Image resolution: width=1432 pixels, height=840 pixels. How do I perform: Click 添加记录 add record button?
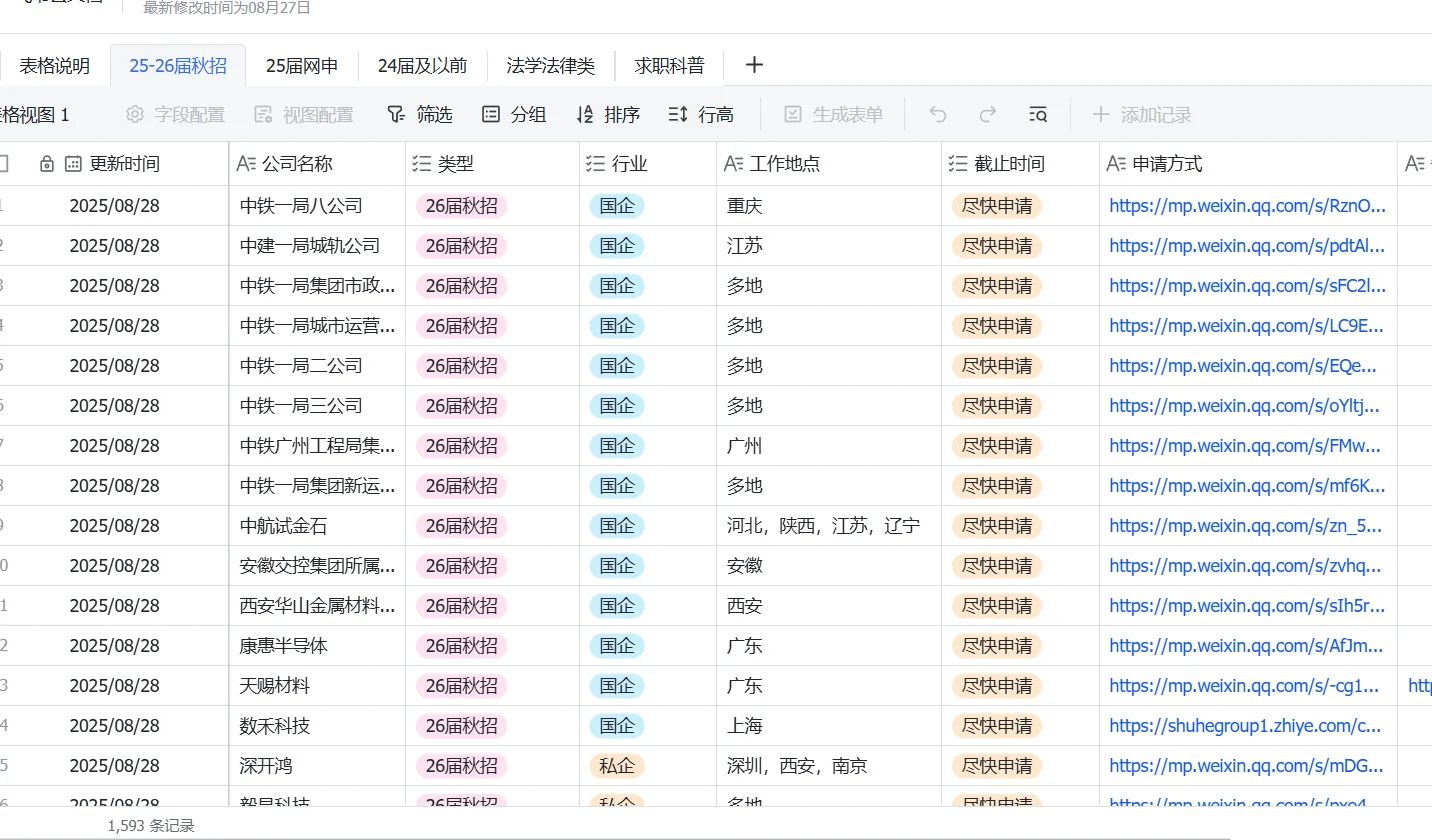[x=1142, y=115]
